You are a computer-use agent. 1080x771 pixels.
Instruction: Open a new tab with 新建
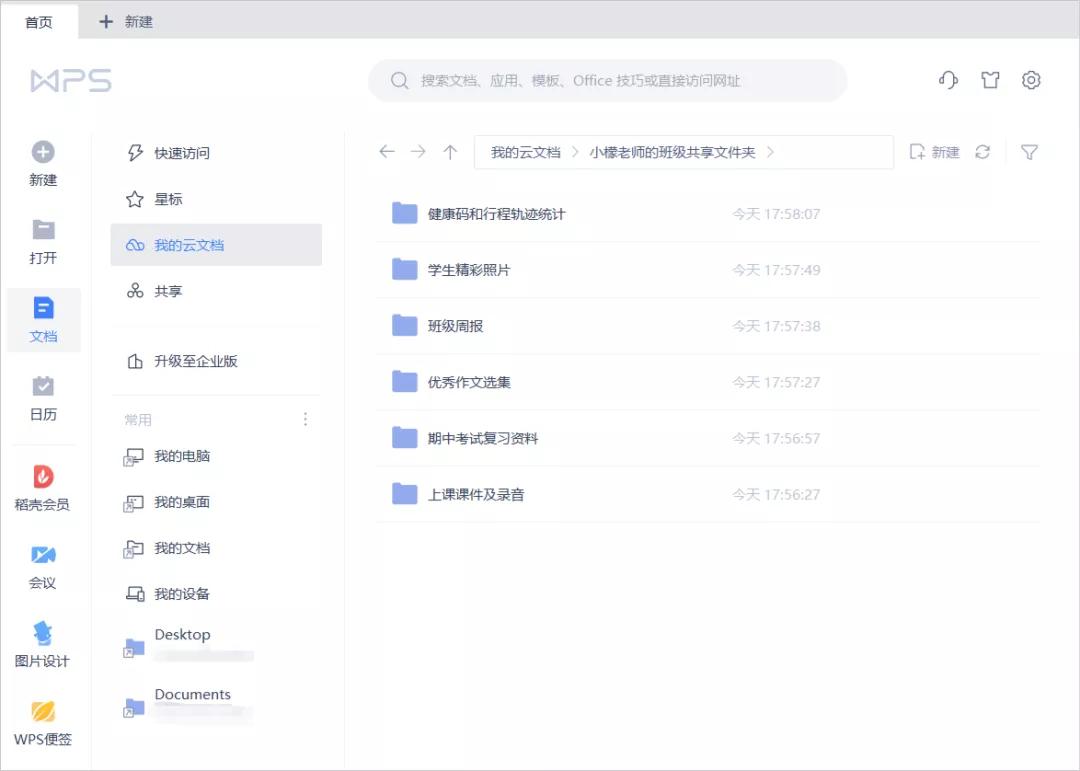coord(124,20)
